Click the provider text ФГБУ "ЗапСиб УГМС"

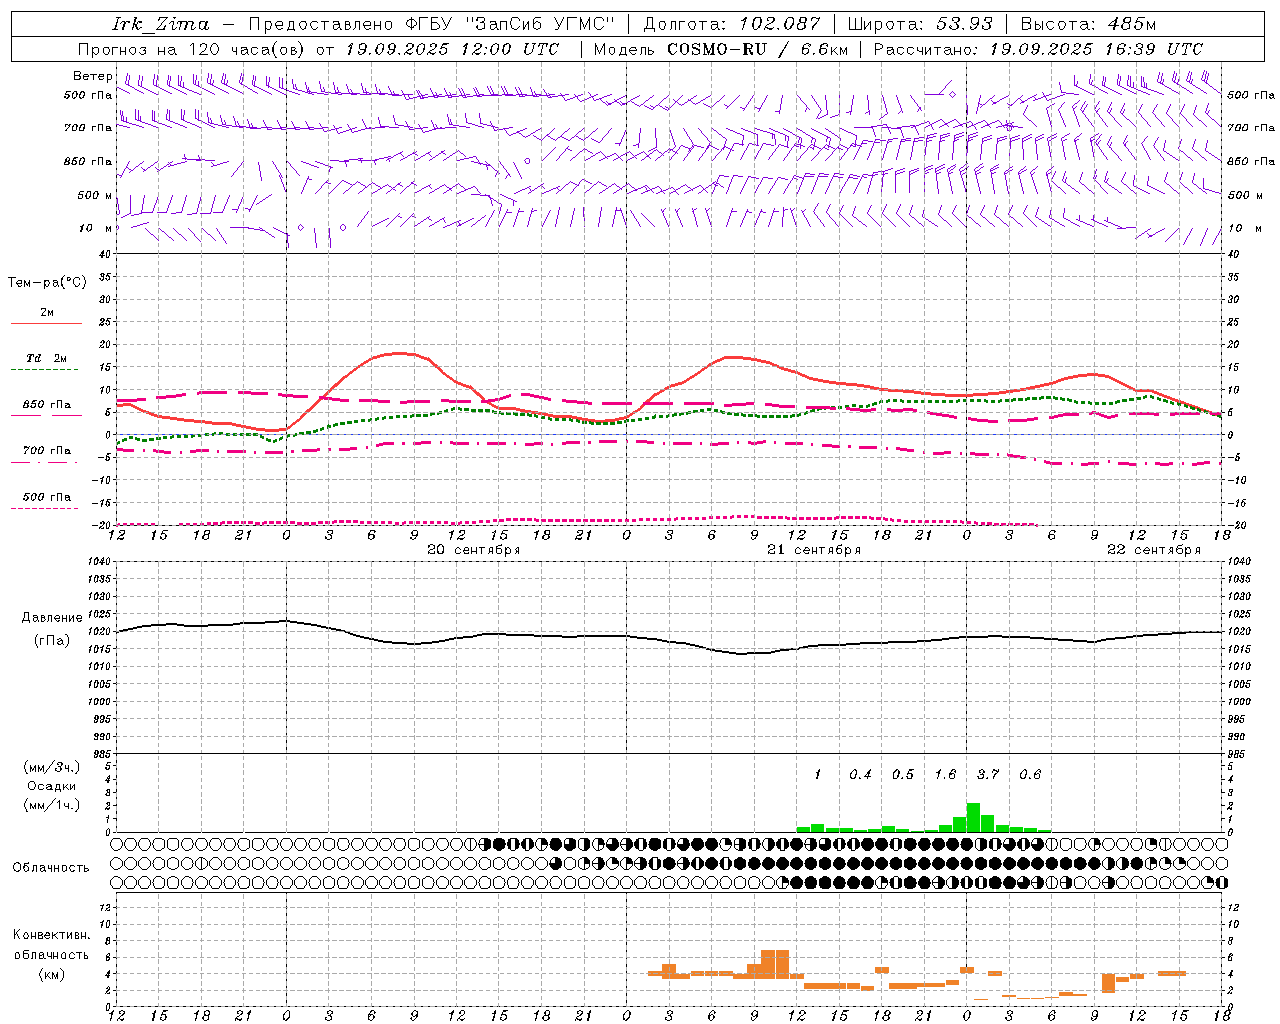(x=511, y=24)
